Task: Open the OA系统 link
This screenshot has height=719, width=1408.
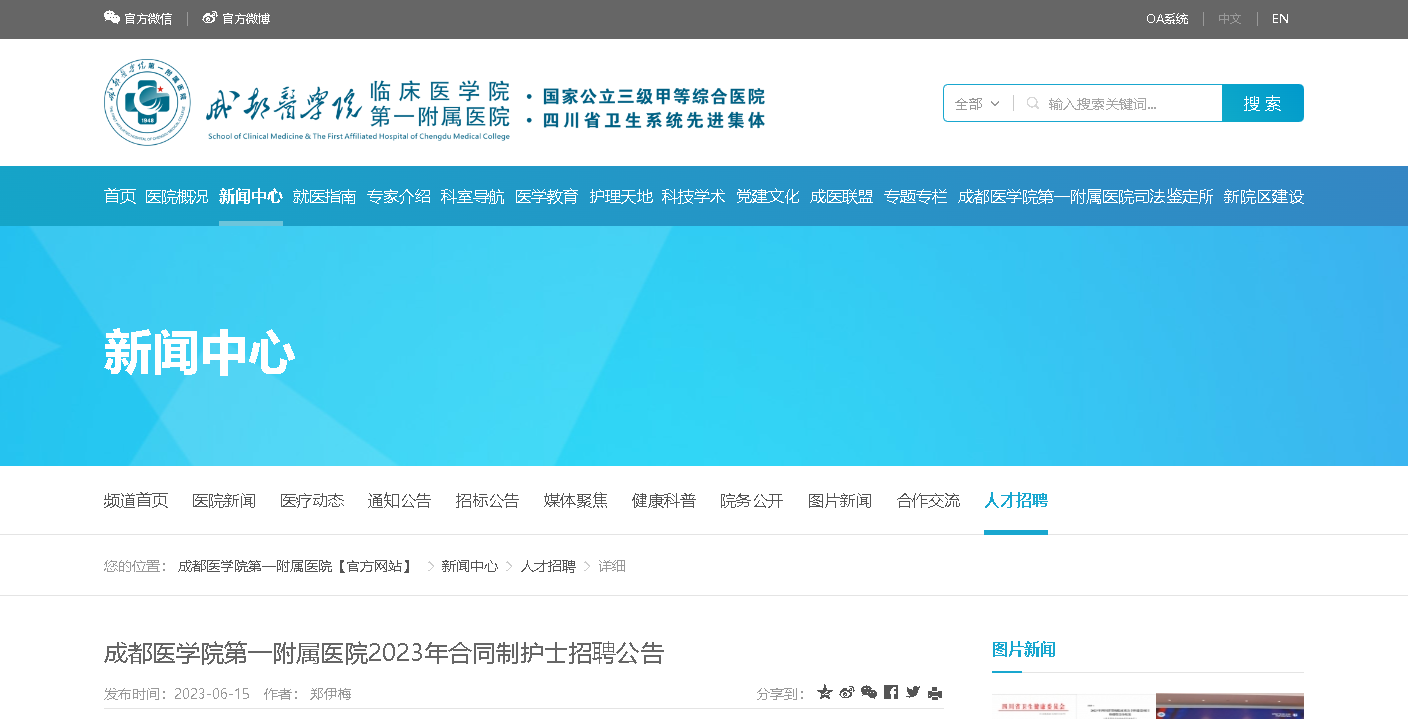Action: [1167, 18]
